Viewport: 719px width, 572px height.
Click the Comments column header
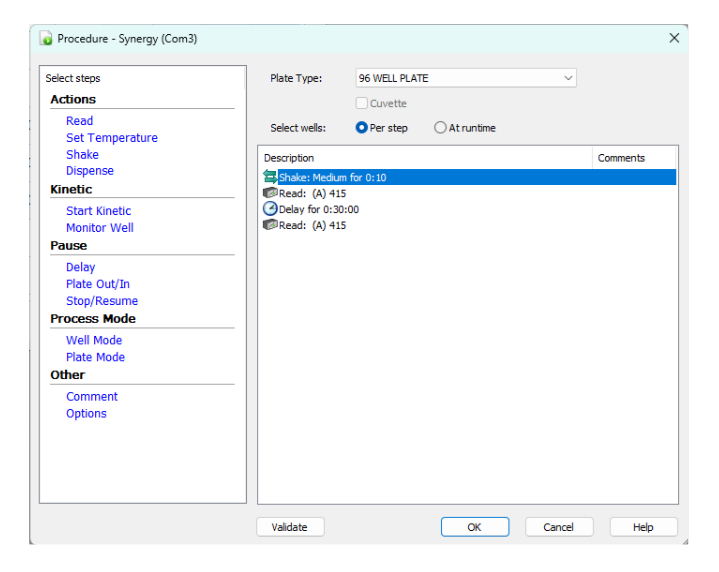634,158
